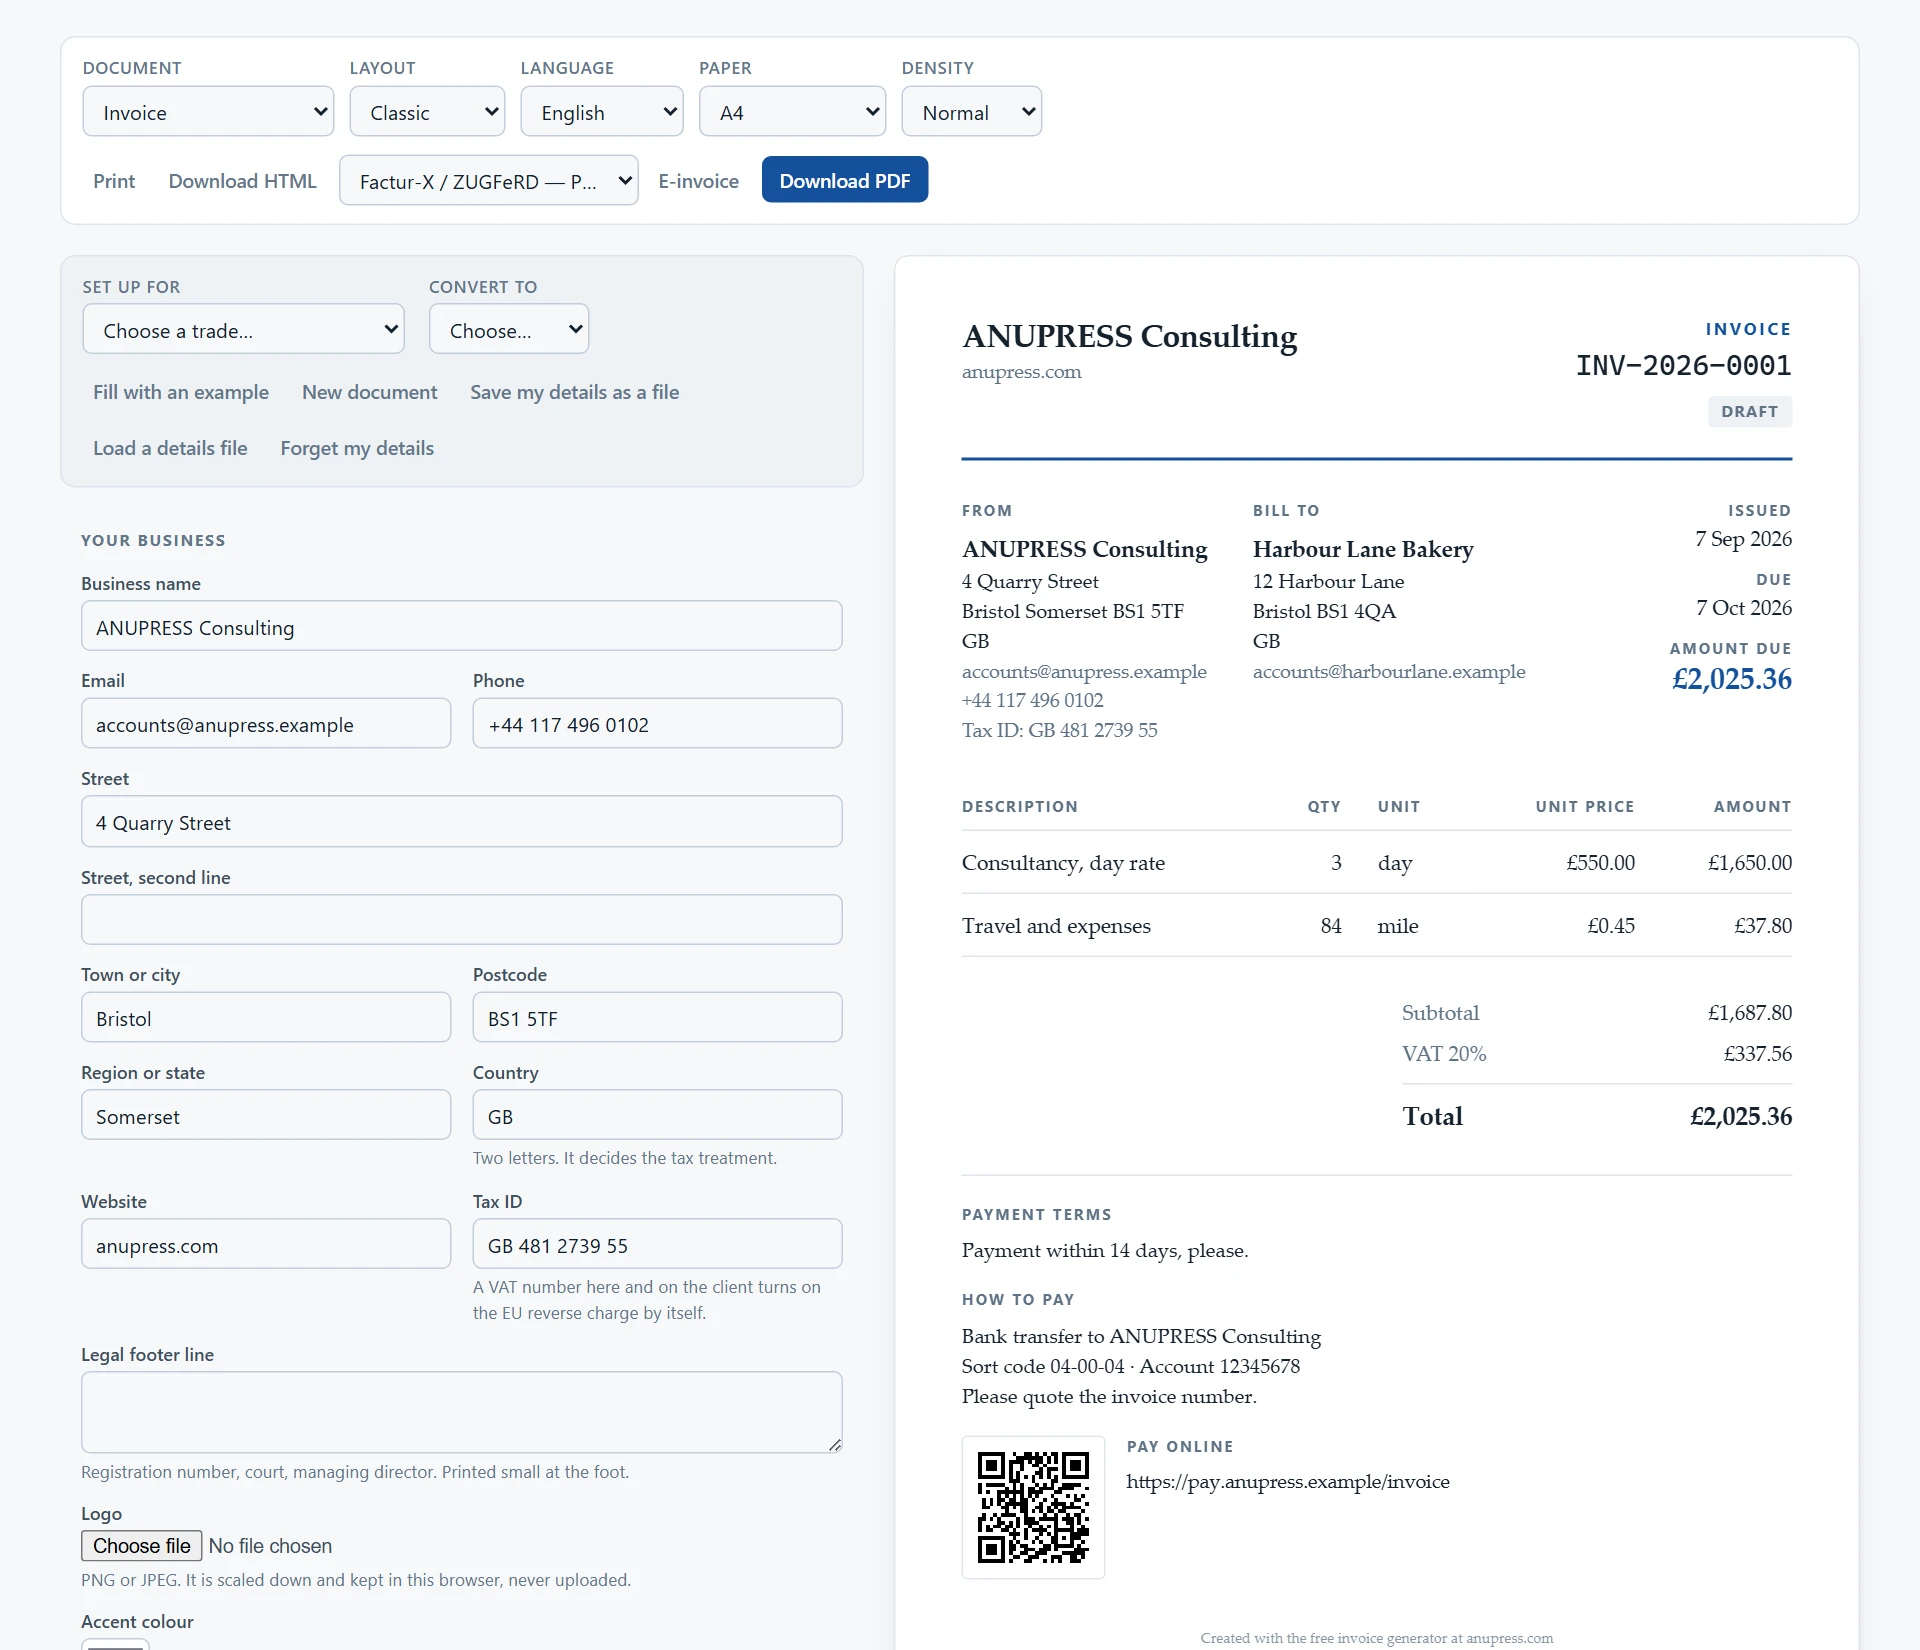The width and height of the screenshot is (1920, 1650).
Task: Click the Consultancy, day rate line description
Action: coord(1063,863)
